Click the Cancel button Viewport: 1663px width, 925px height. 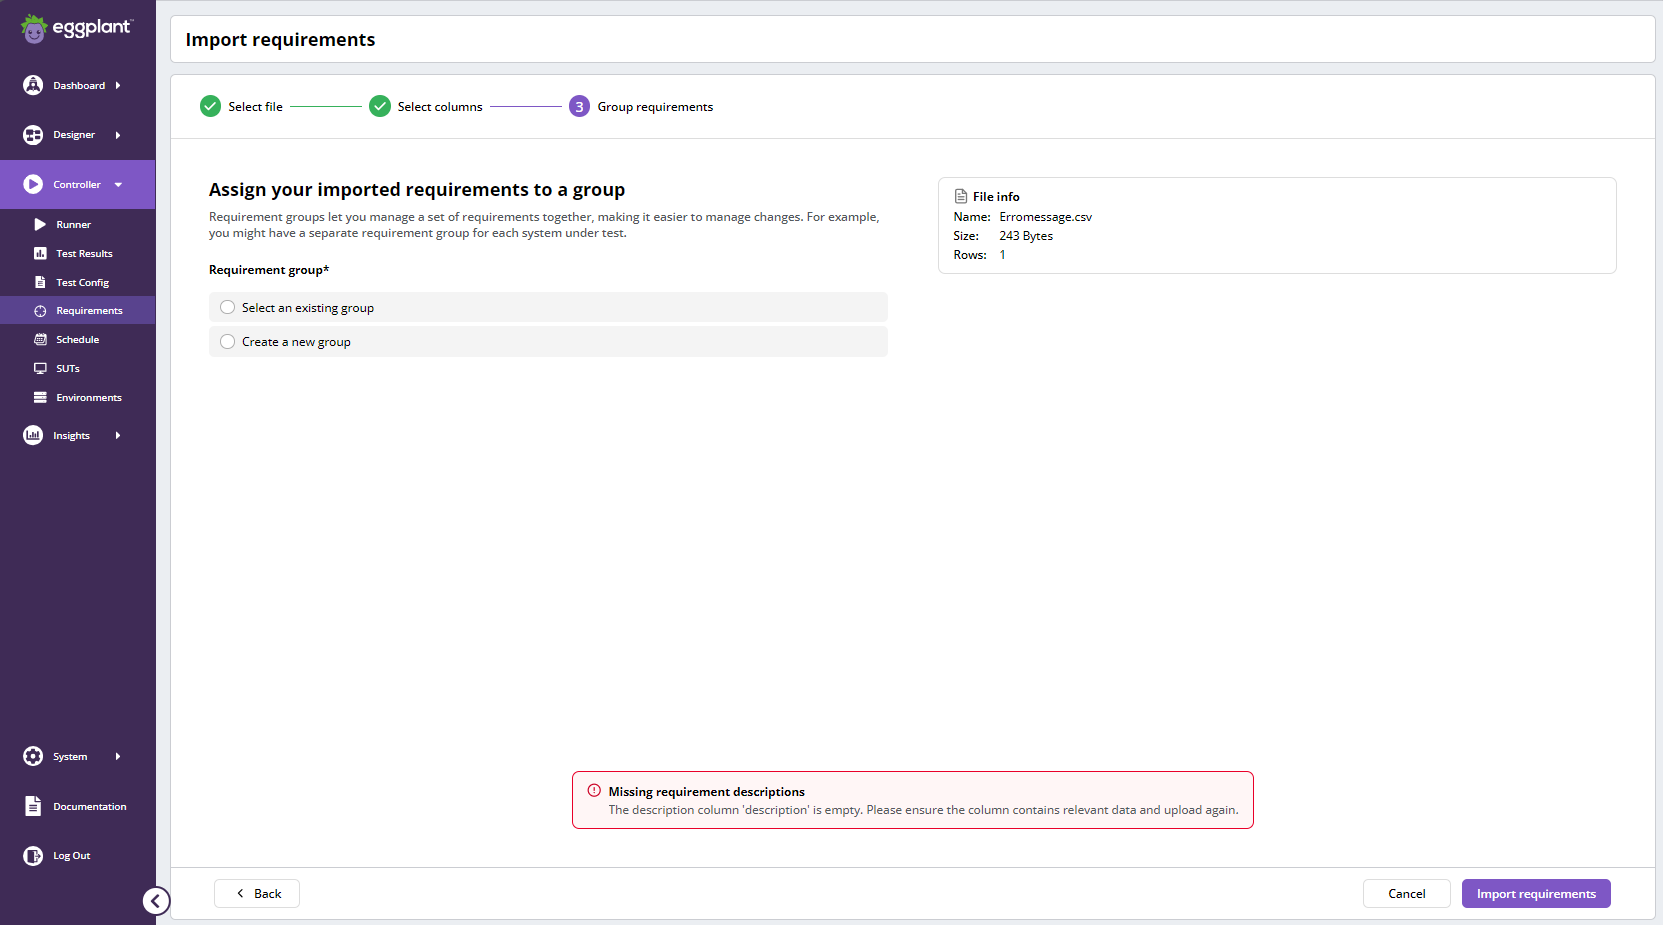pyautogui.click(x=1406, y=893)
